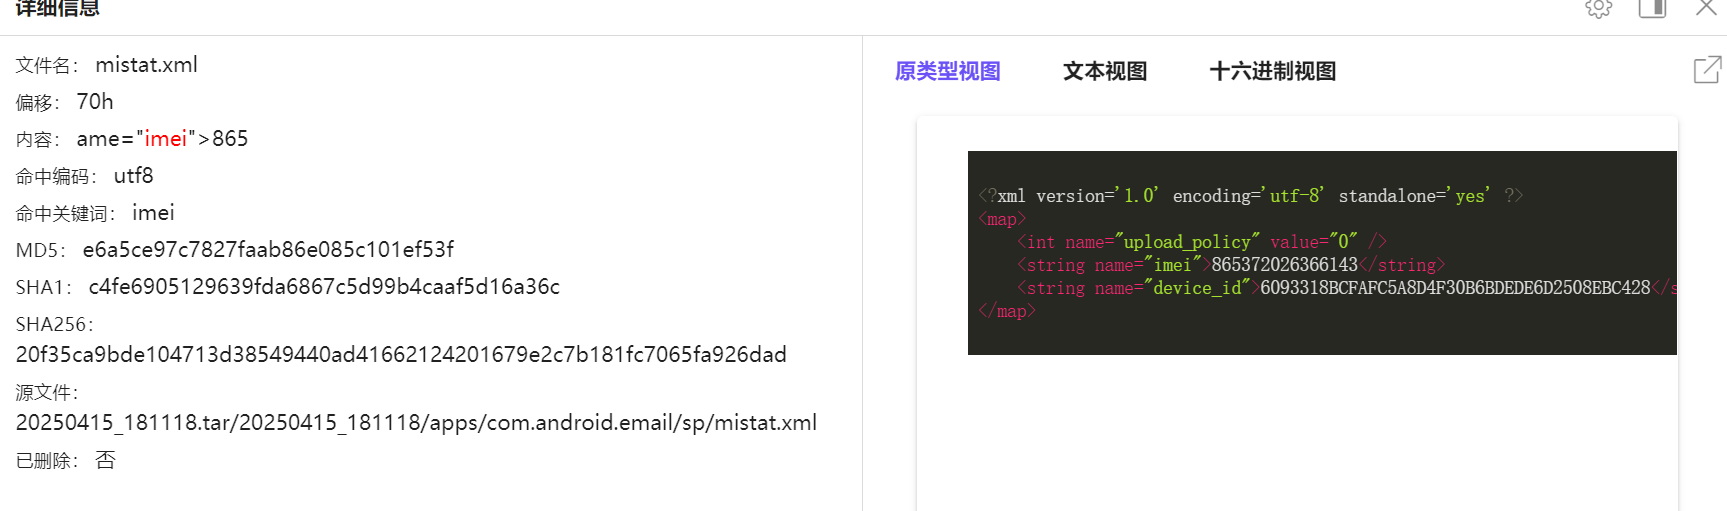Click the device_id string line in the XML
1727x511 pixels.
pos(1340,288)
